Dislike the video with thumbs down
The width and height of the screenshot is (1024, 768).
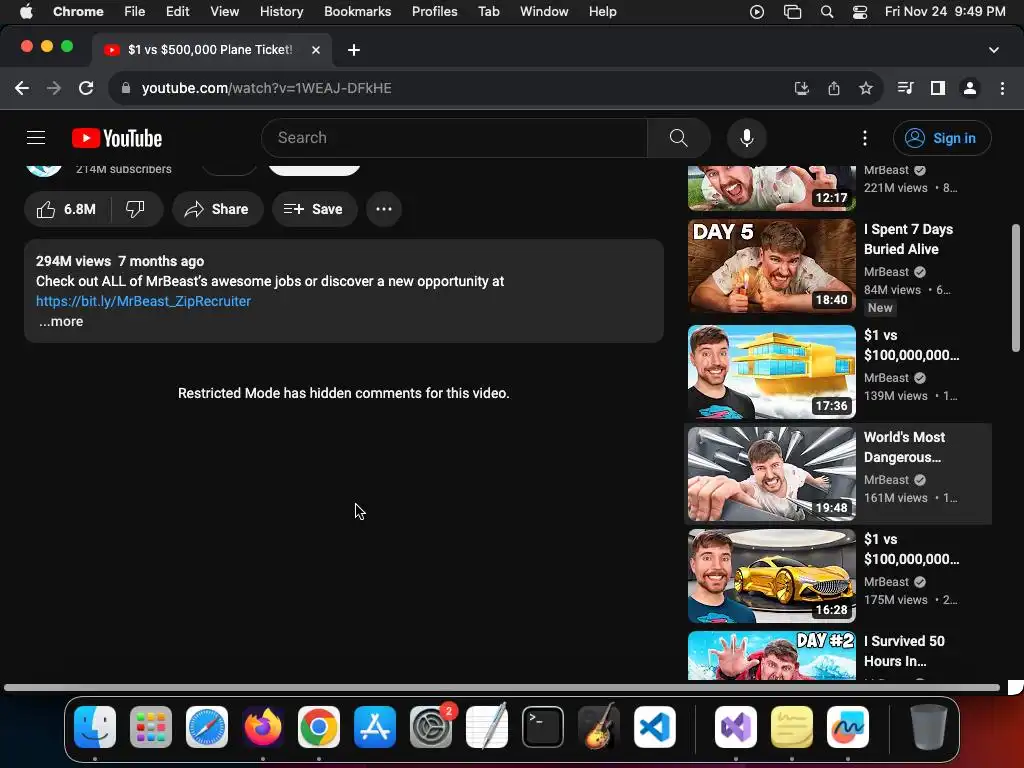(x=135, y=209)
